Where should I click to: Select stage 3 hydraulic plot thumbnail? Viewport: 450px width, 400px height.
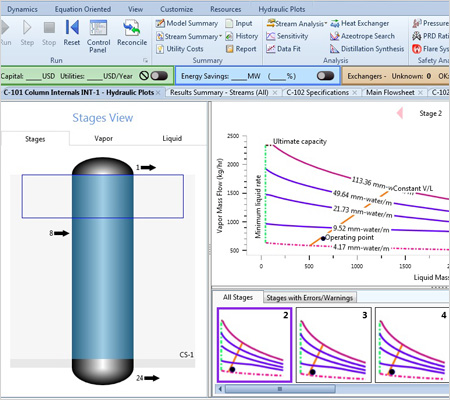coord(333,345)
